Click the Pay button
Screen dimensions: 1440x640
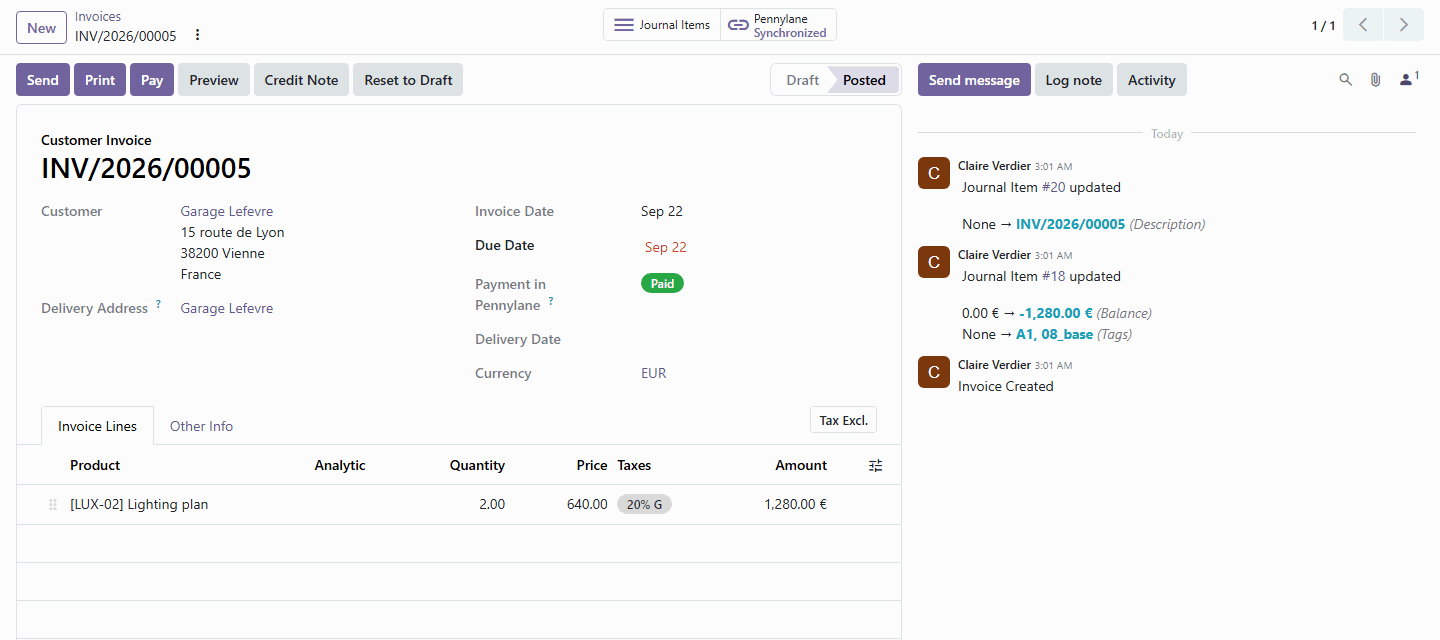pos(152,80)
